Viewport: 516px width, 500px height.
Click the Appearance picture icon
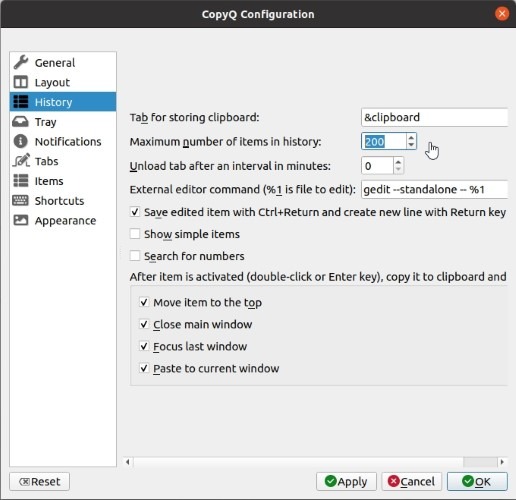pyautogui.click(x=21, y=220)
